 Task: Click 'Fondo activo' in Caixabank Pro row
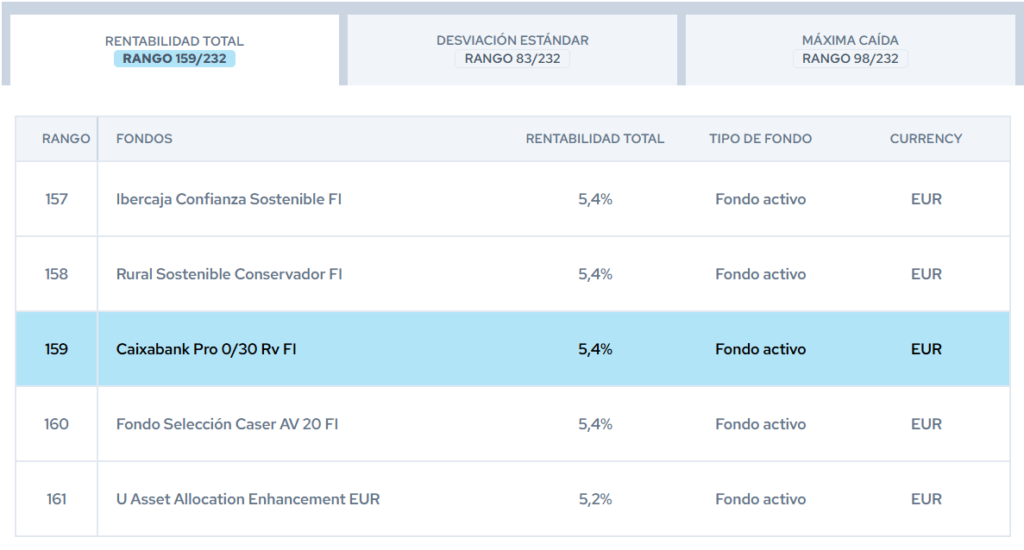click(760, 349)
